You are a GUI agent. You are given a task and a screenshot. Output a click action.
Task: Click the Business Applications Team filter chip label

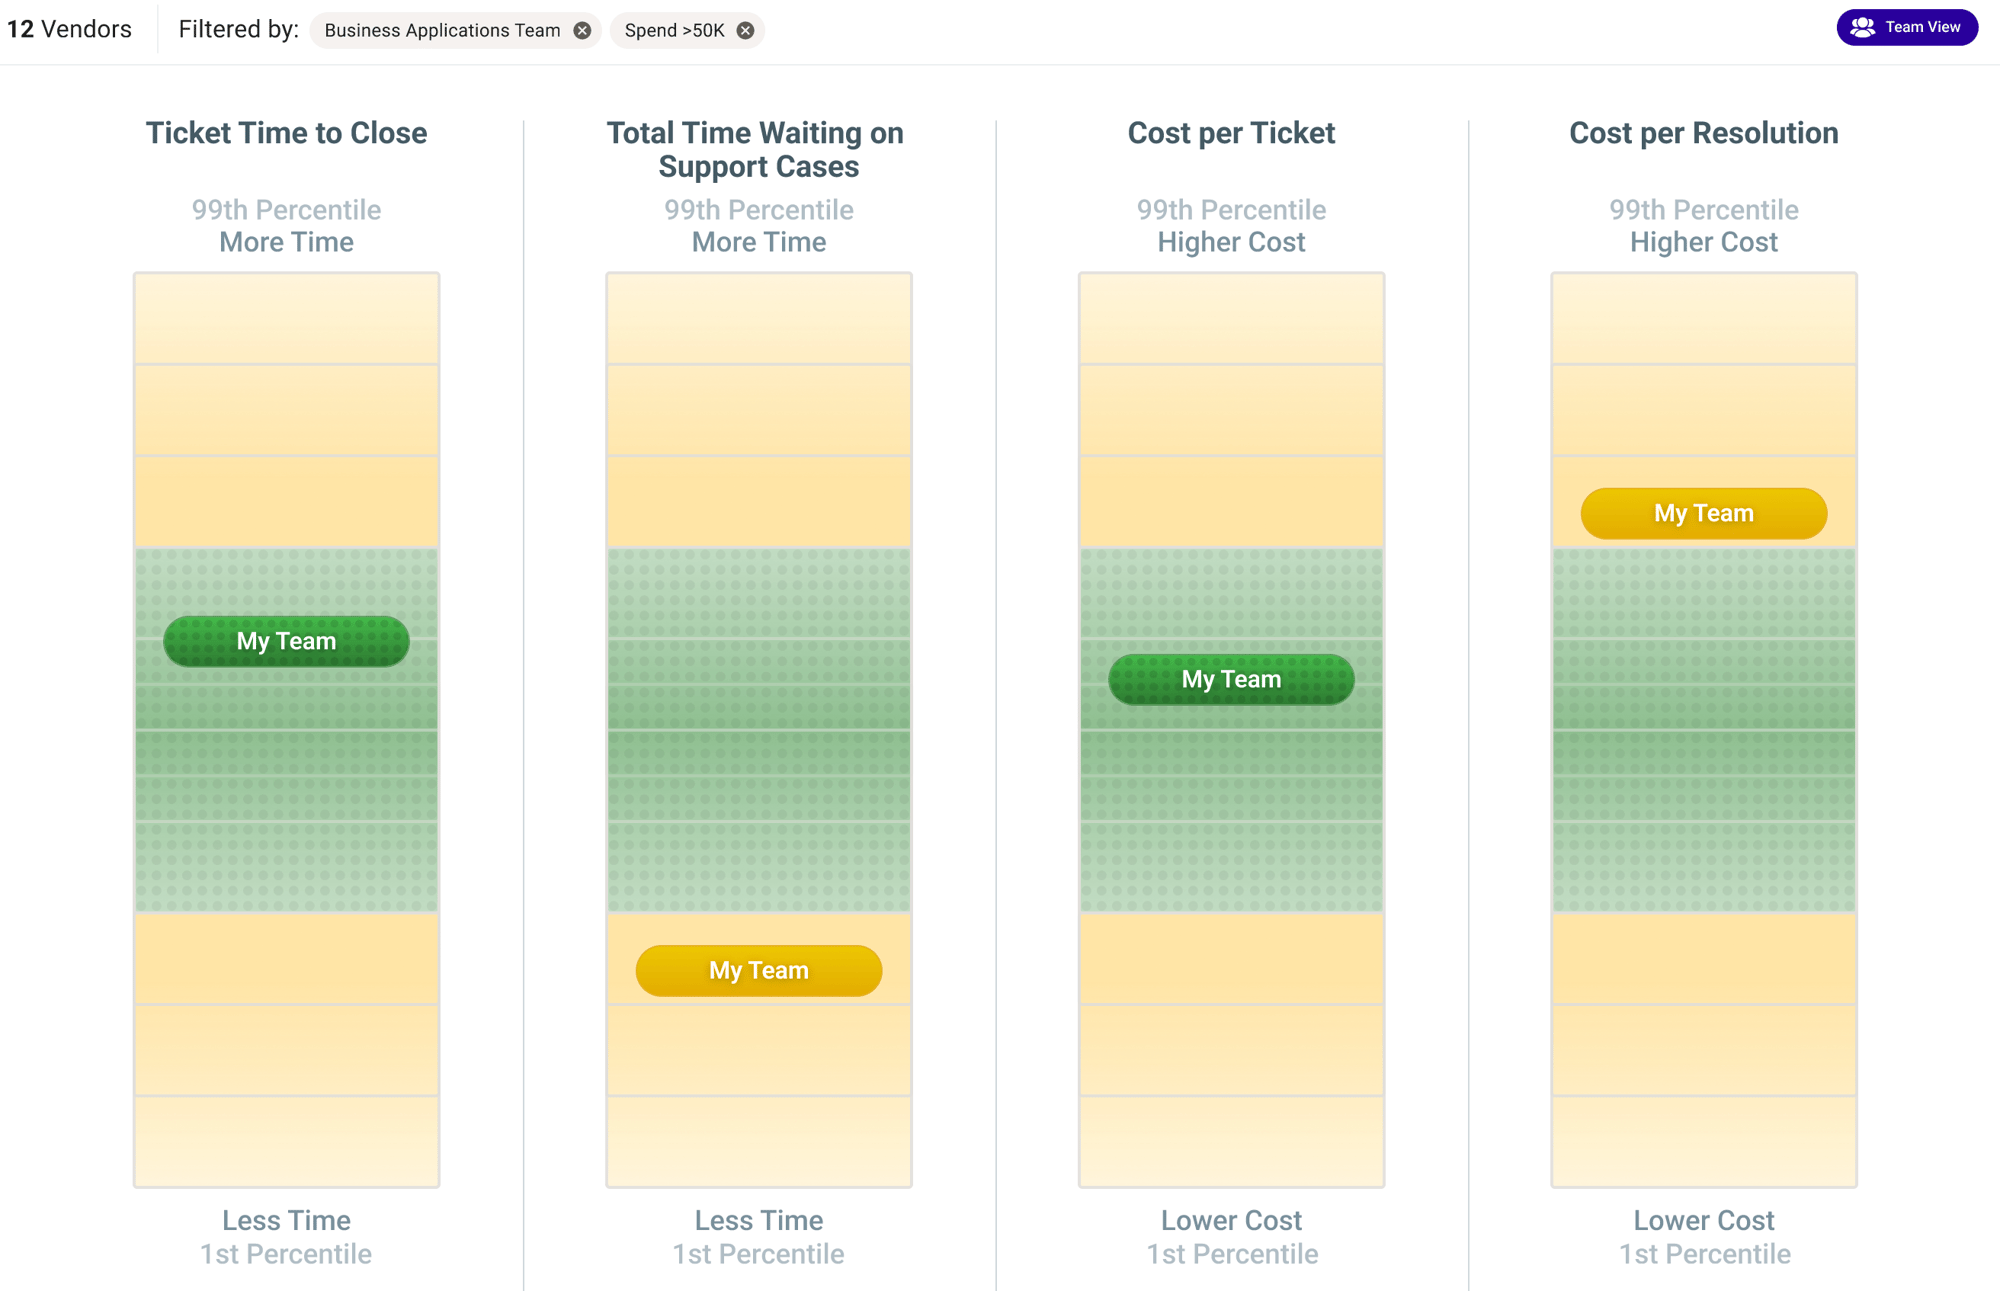tap(442, 31)
